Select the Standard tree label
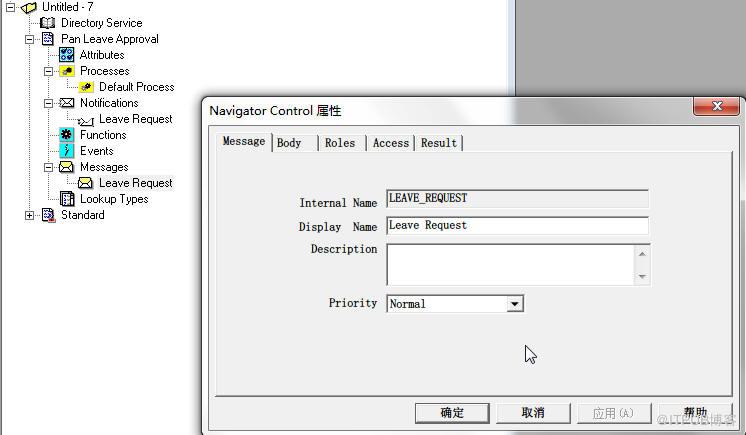Screen dimensions: 746x435 click(x=83, y=215)
